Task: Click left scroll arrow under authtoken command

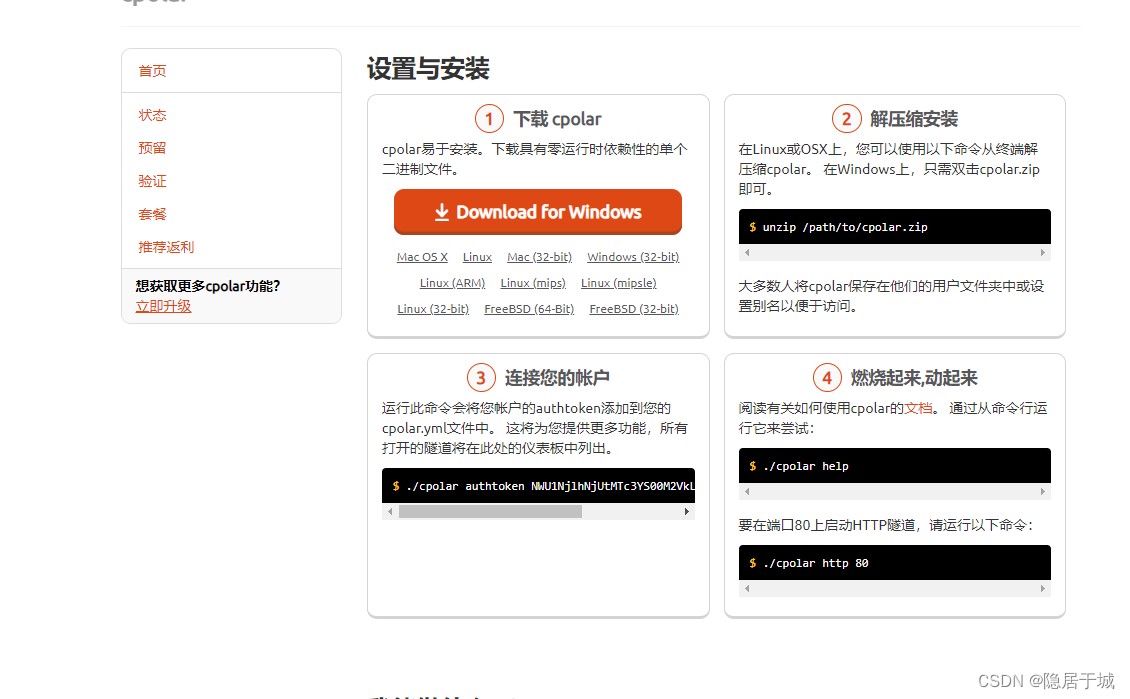Action: [x=391, y=512]
